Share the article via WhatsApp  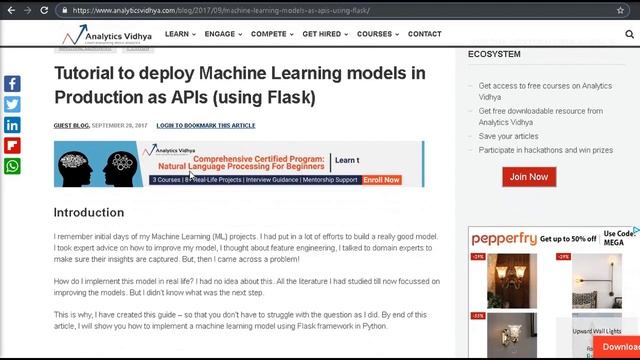pyautogui.click(x=12, y=166)
